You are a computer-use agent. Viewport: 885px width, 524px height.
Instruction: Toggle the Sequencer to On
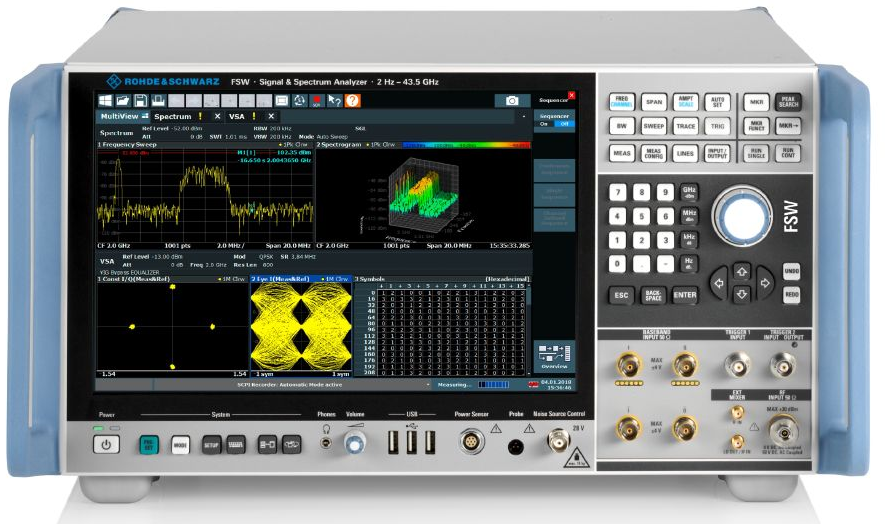point(546,125)
